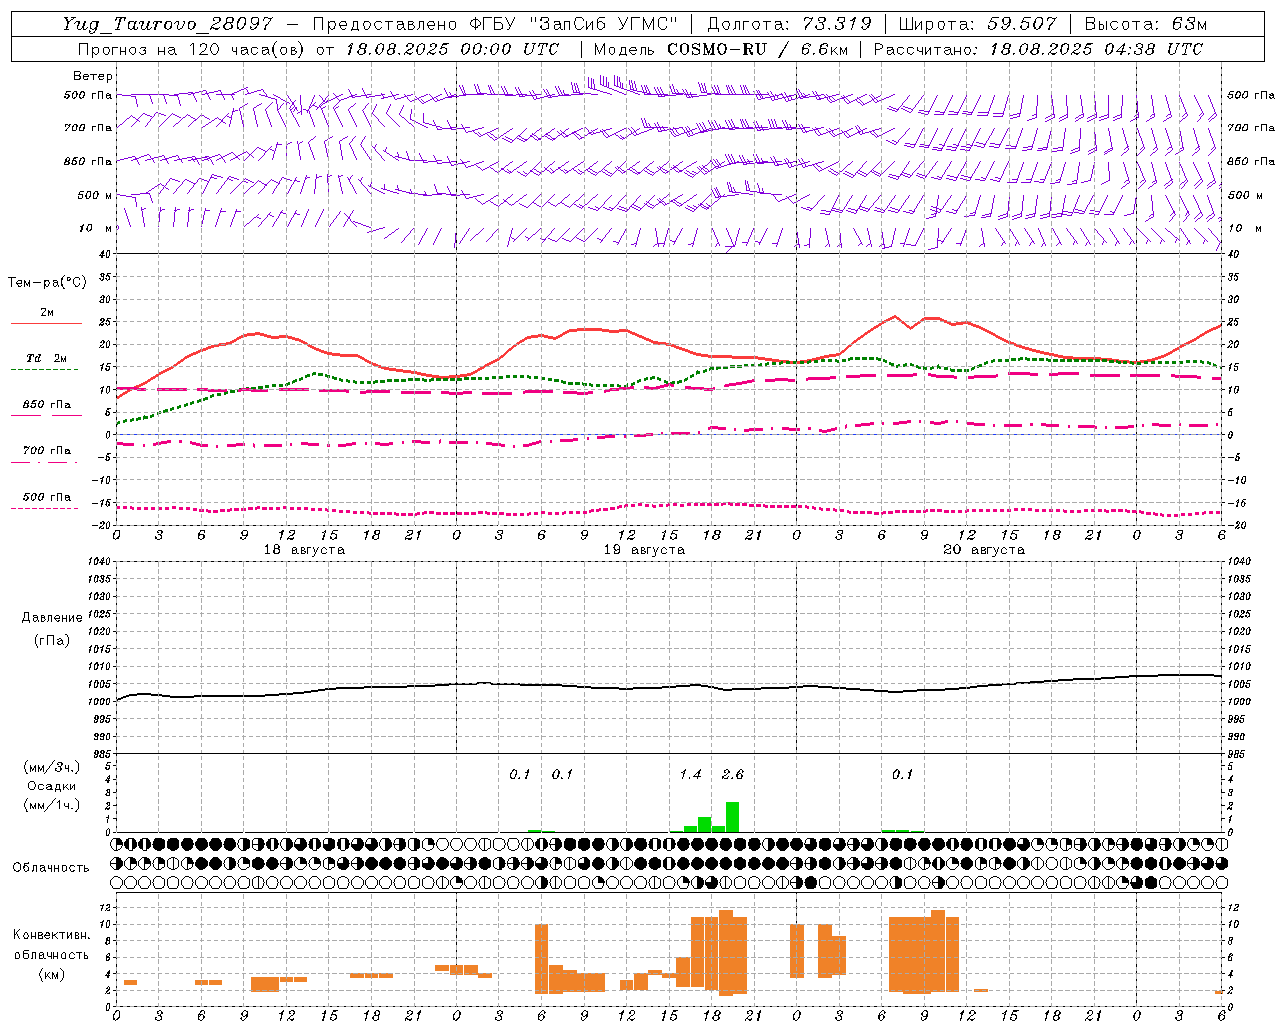Click the forecast start time 18.08.2025 00:00 UTC
The width and height of the screenshot is (1280, 1024).
click(x=452, y=49)
